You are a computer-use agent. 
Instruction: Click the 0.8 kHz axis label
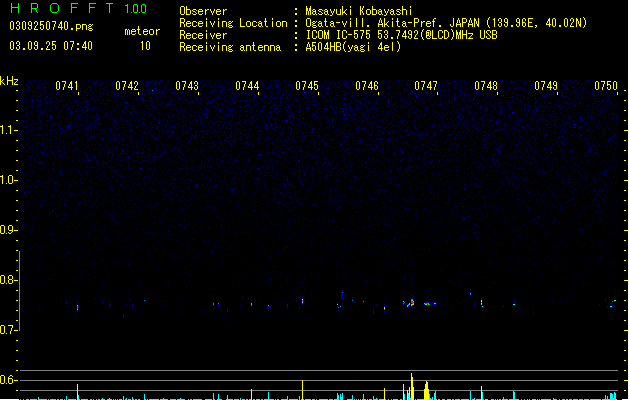(8, 280)
